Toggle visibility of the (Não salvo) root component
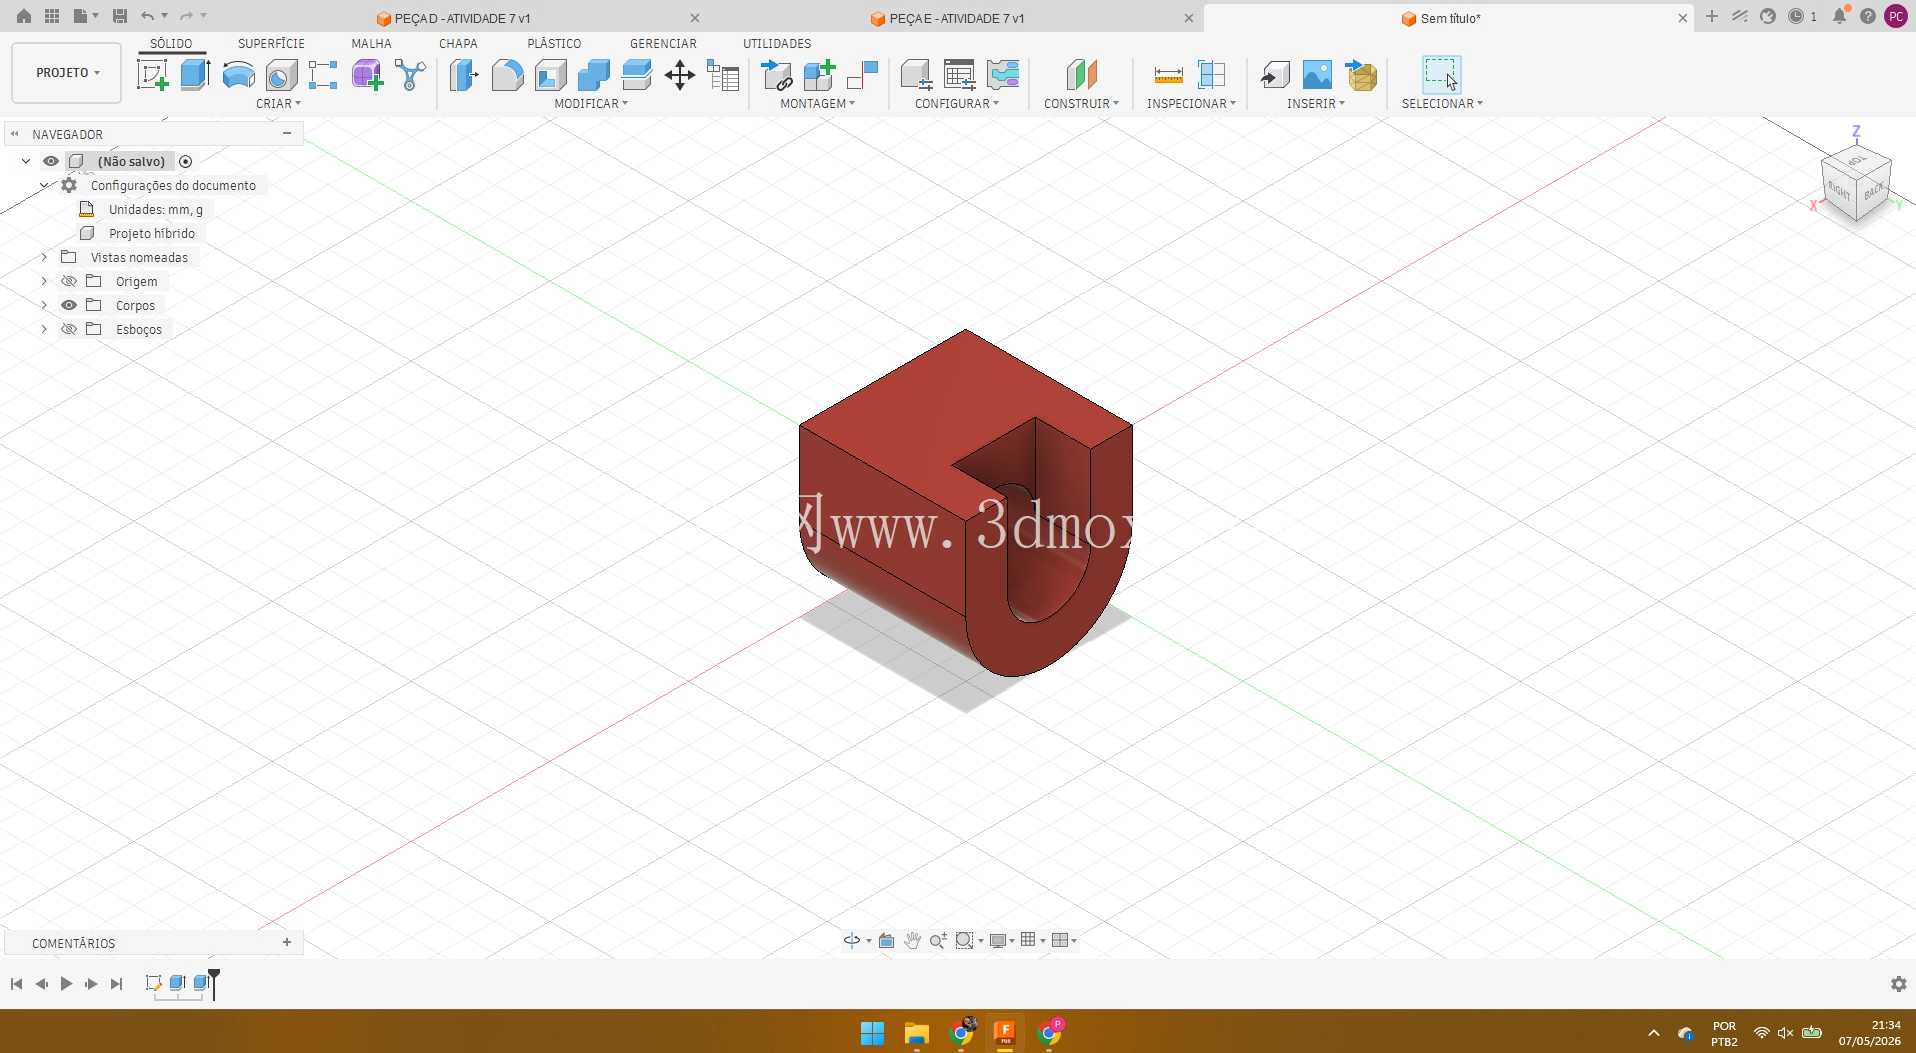 click(x=51, y=161)
